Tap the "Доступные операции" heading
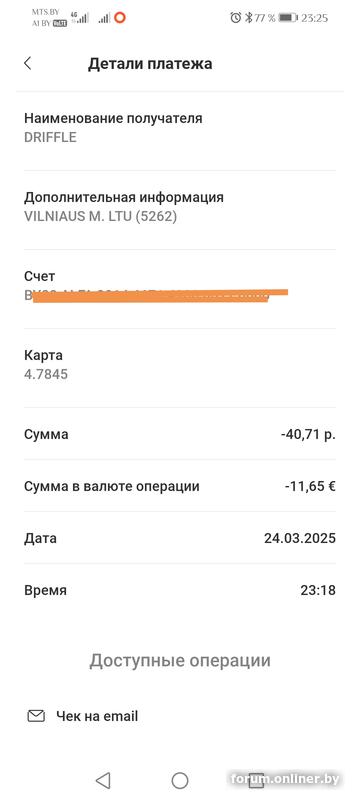This screenshot has width=360, height=800. click(x=180, y=660)
